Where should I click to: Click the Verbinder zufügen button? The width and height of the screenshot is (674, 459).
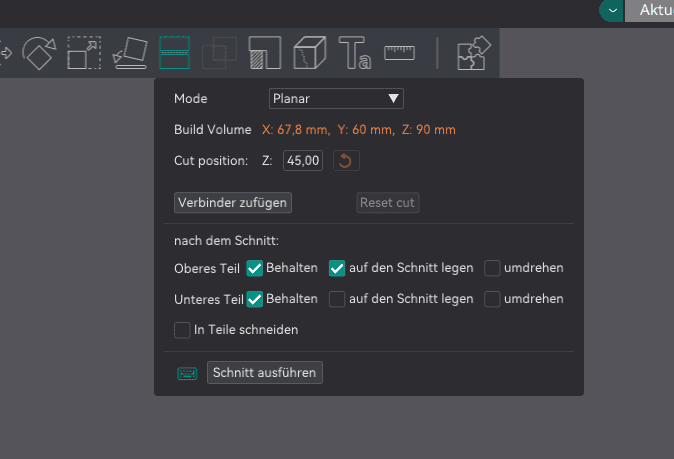tap(233, 203)
